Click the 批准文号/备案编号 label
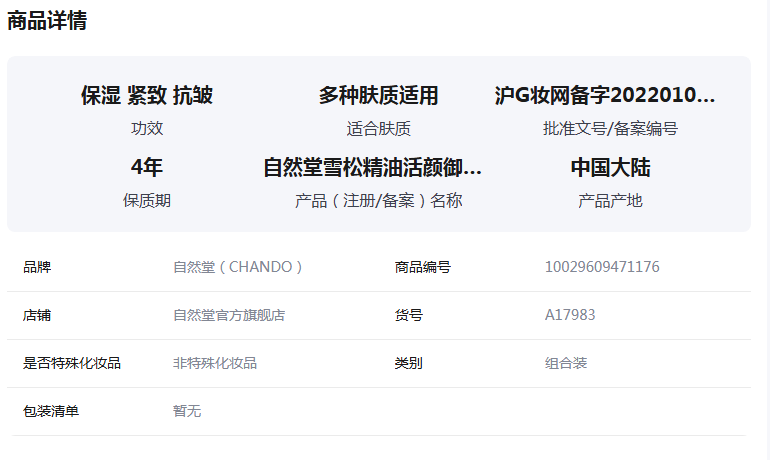The image size is (770, 460). point(610,129)
